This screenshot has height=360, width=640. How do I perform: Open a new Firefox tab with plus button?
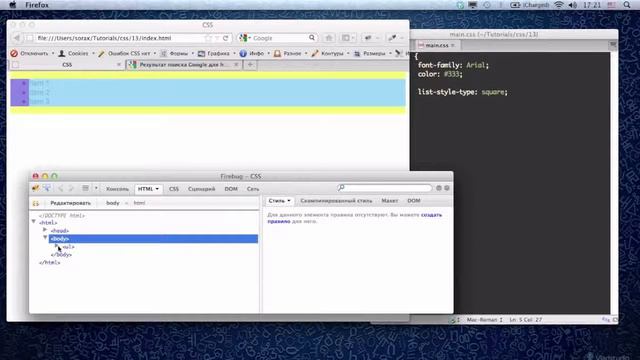[x=250, y=64]
